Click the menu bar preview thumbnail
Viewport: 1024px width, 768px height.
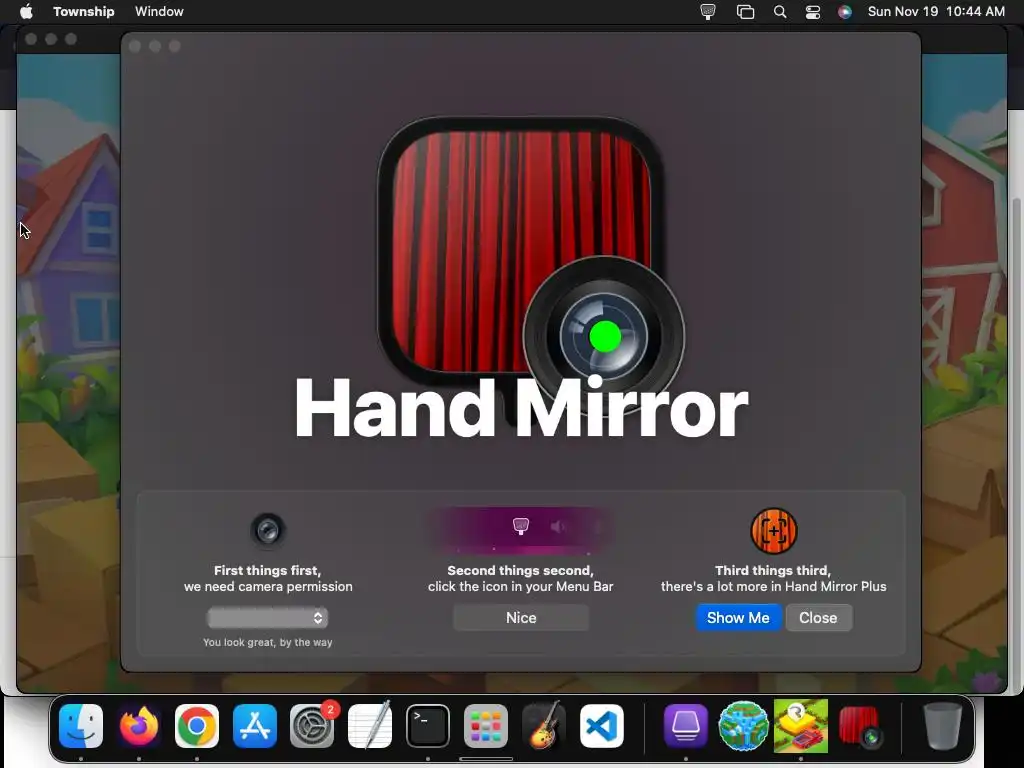520,530
